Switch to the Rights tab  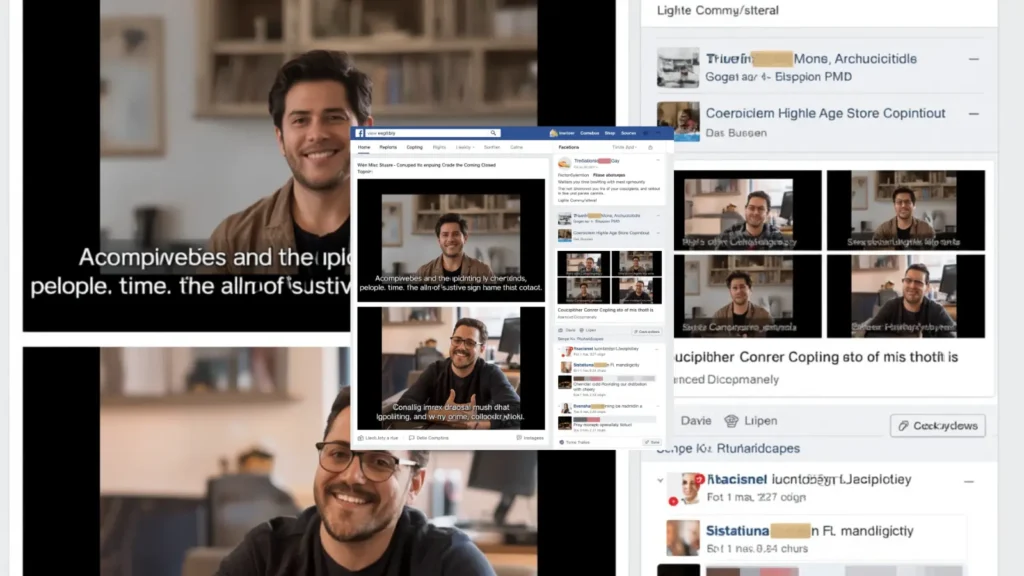point(440,148)
